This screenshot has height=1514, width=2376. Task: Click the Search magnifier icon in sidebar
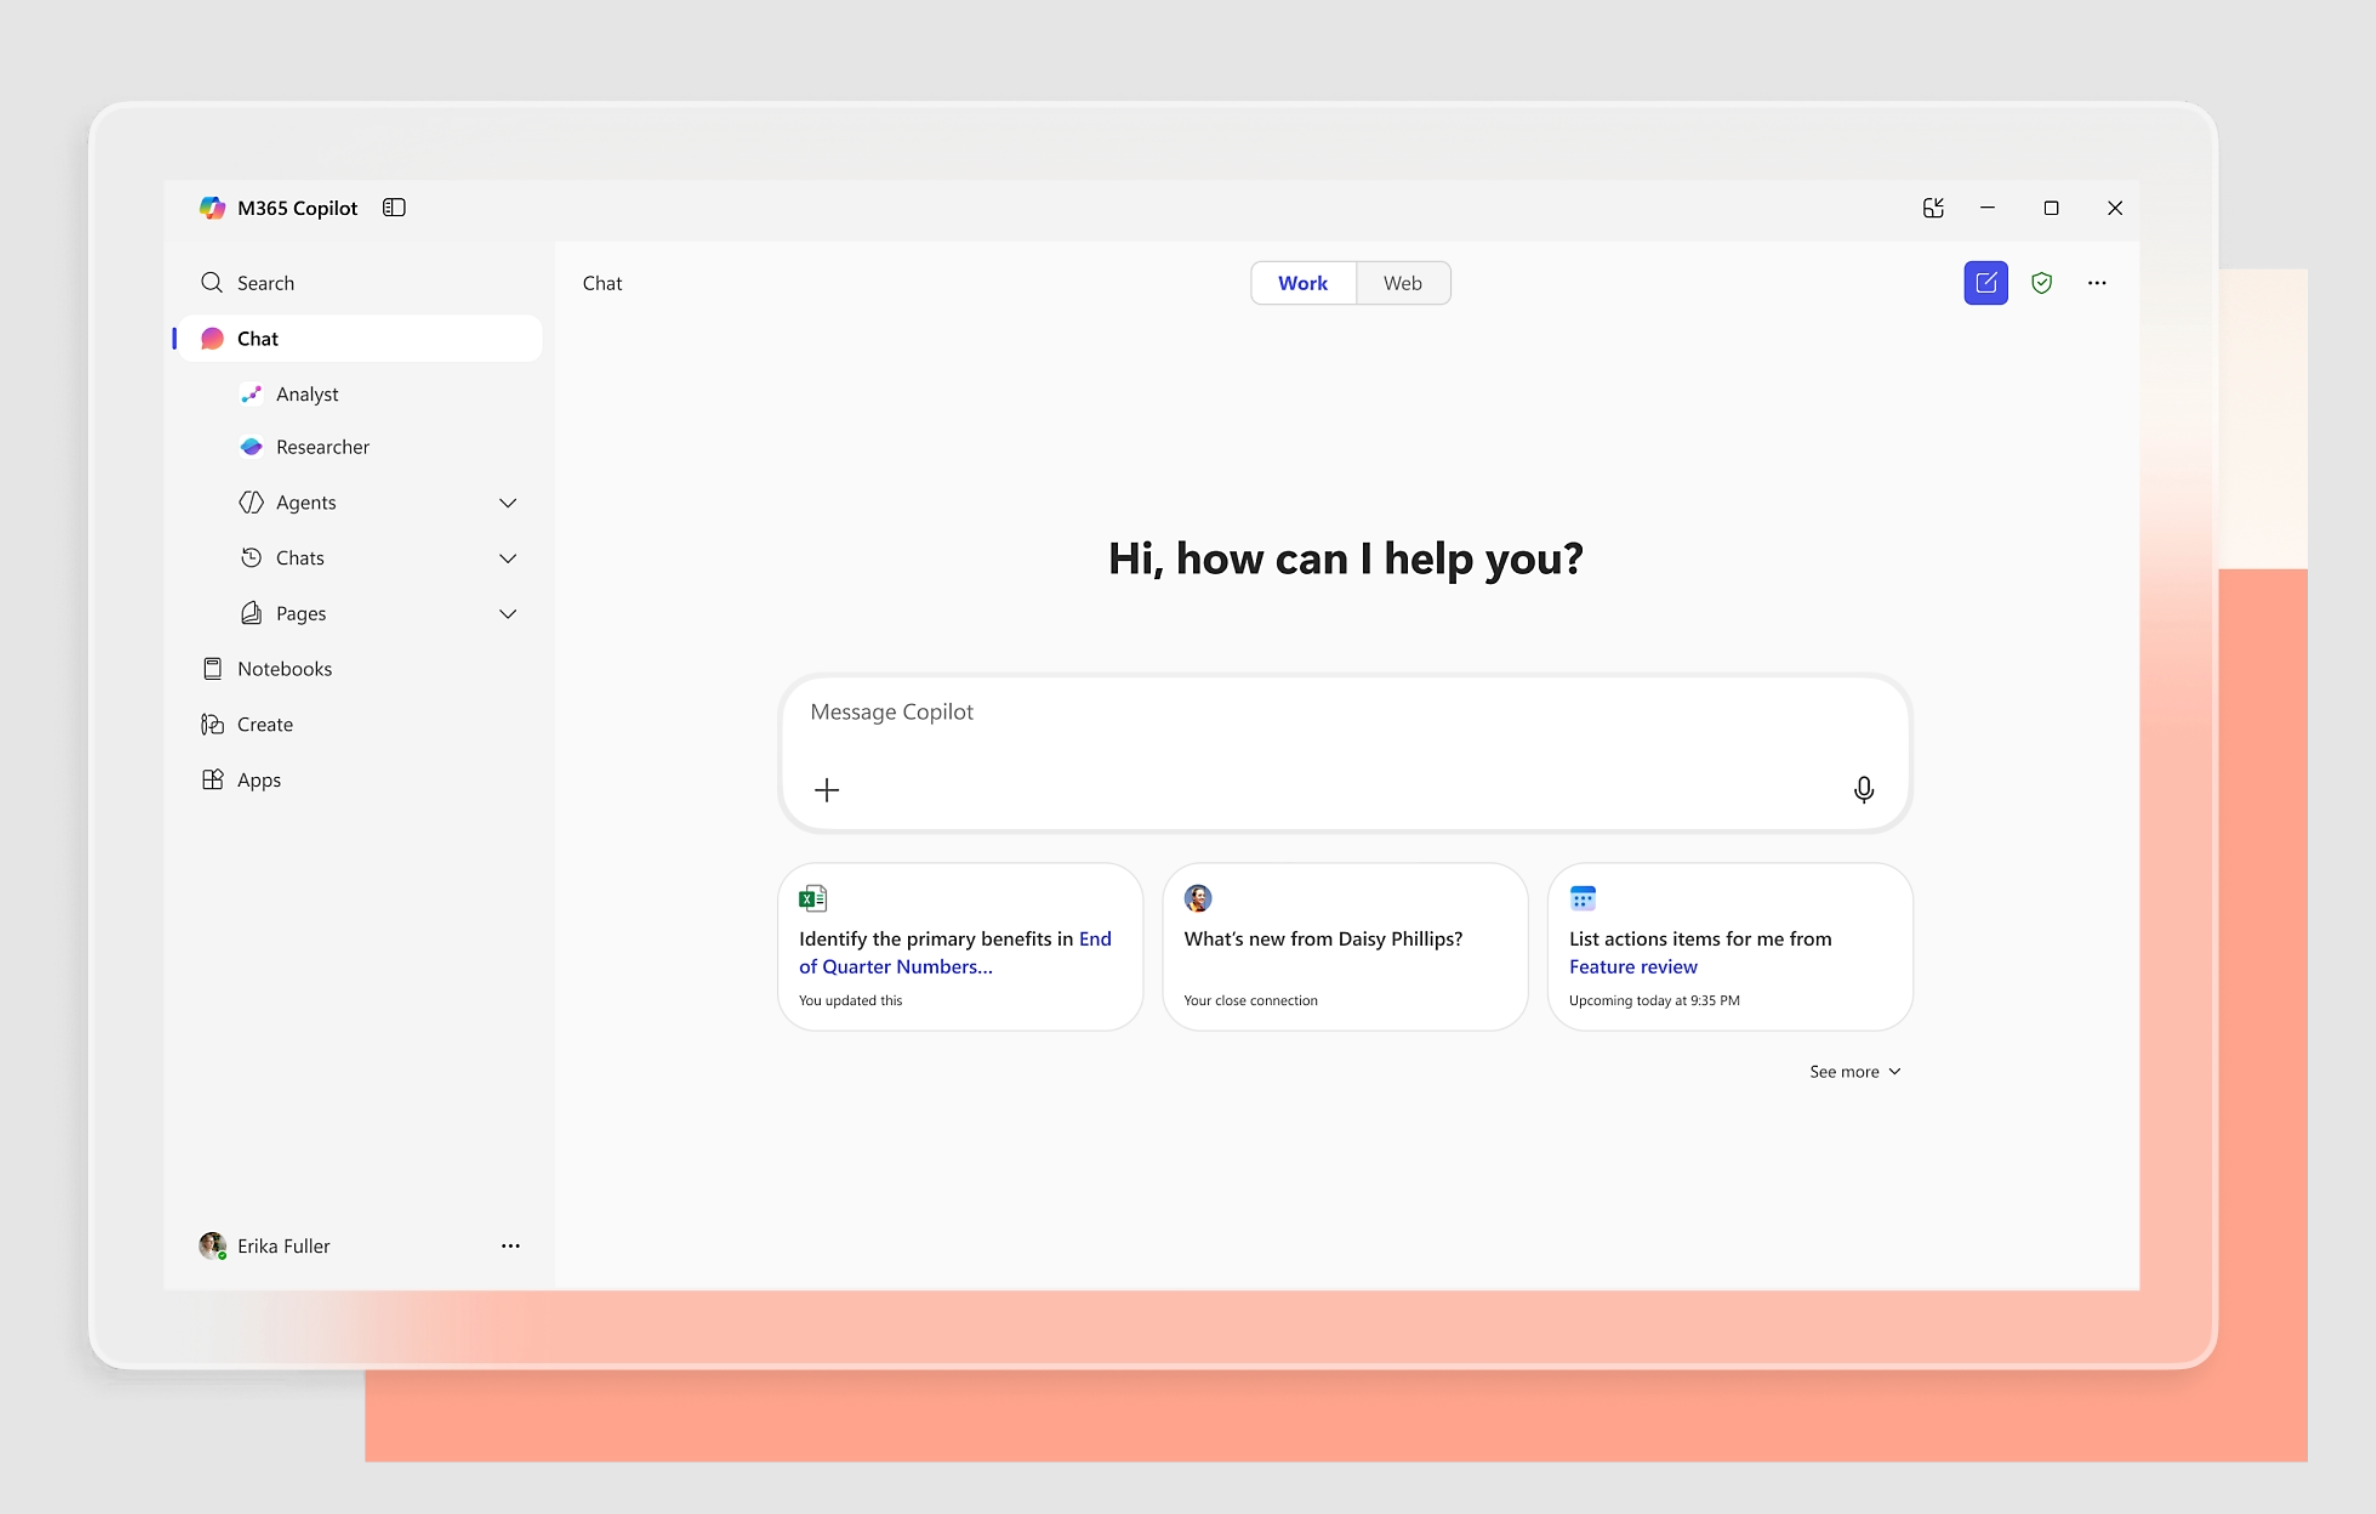tap(211, 283)
